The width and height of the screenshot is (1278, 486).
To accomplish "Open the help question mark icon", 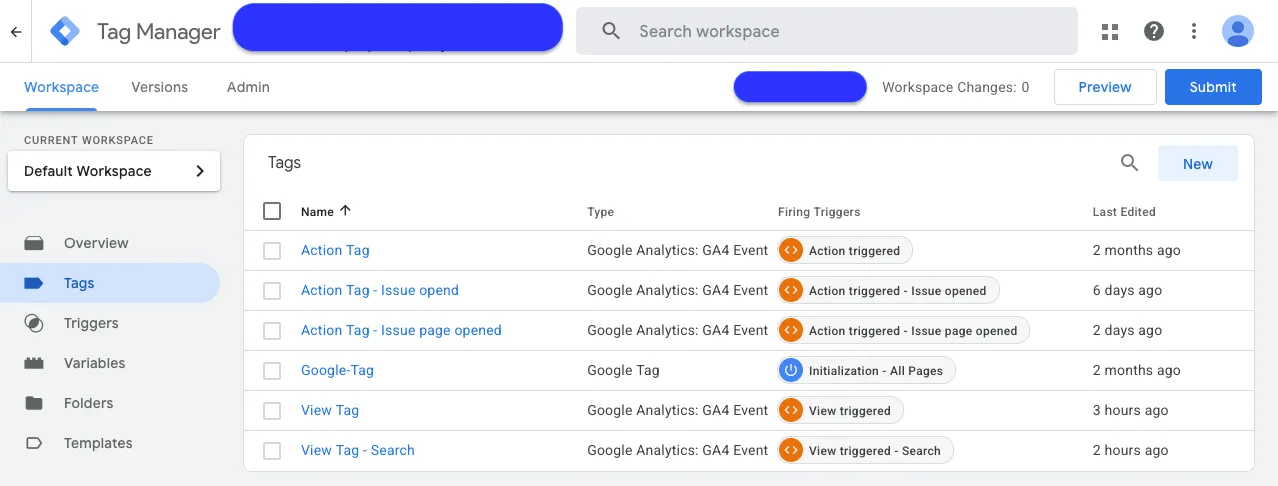I will [x=1154, y=31].
